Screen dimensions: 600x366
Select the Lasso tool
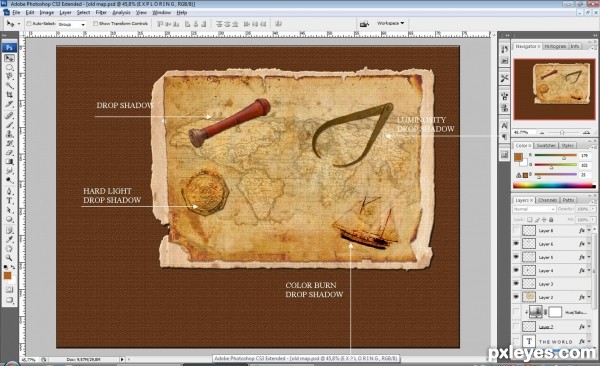[x=9, y=77]
